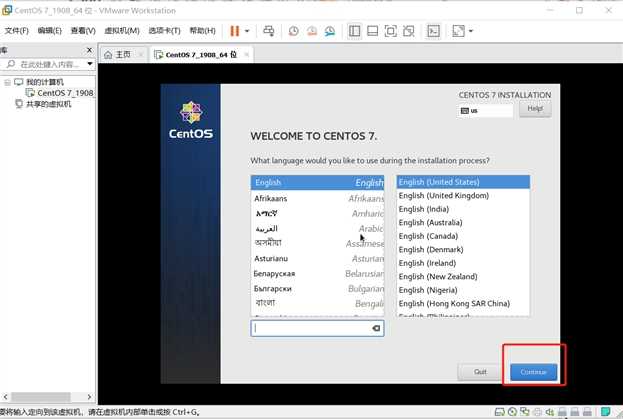623x419 pixels.
Task: Click the stretch guest display icon
Action: 459,31
